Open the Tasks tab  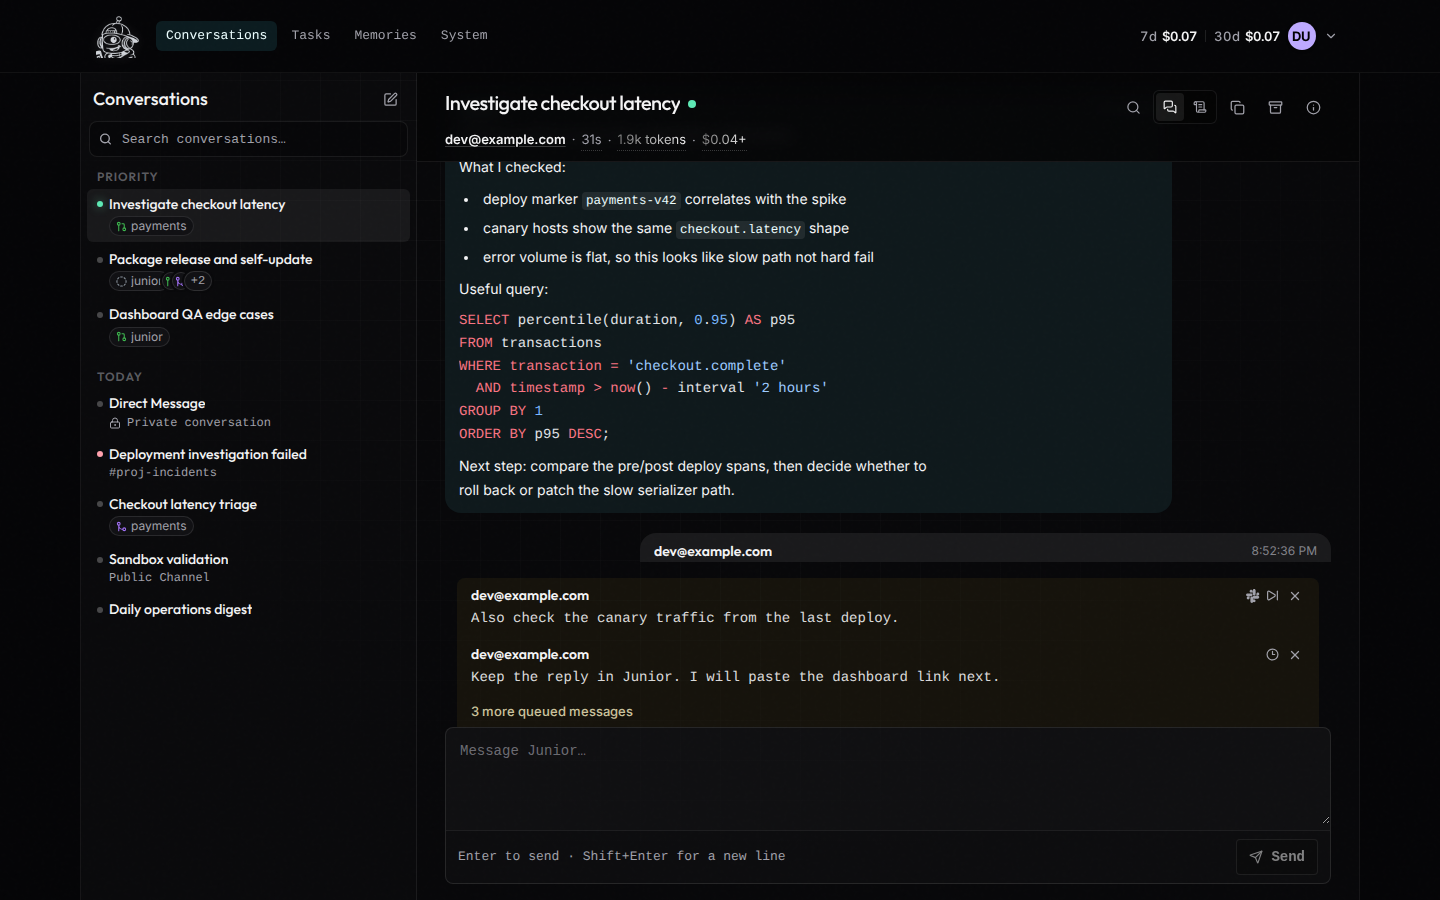311,35
